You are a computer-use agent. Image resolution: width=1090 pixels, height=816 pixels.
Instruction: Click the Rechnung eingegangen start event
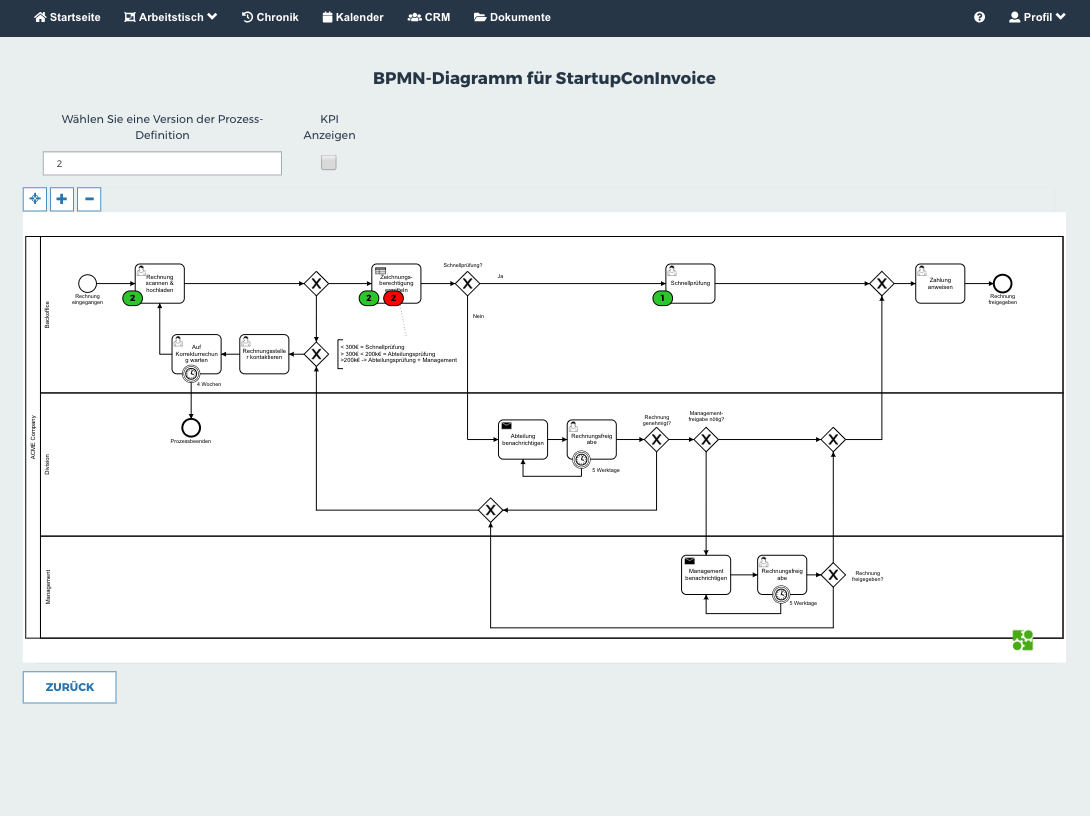87,283
